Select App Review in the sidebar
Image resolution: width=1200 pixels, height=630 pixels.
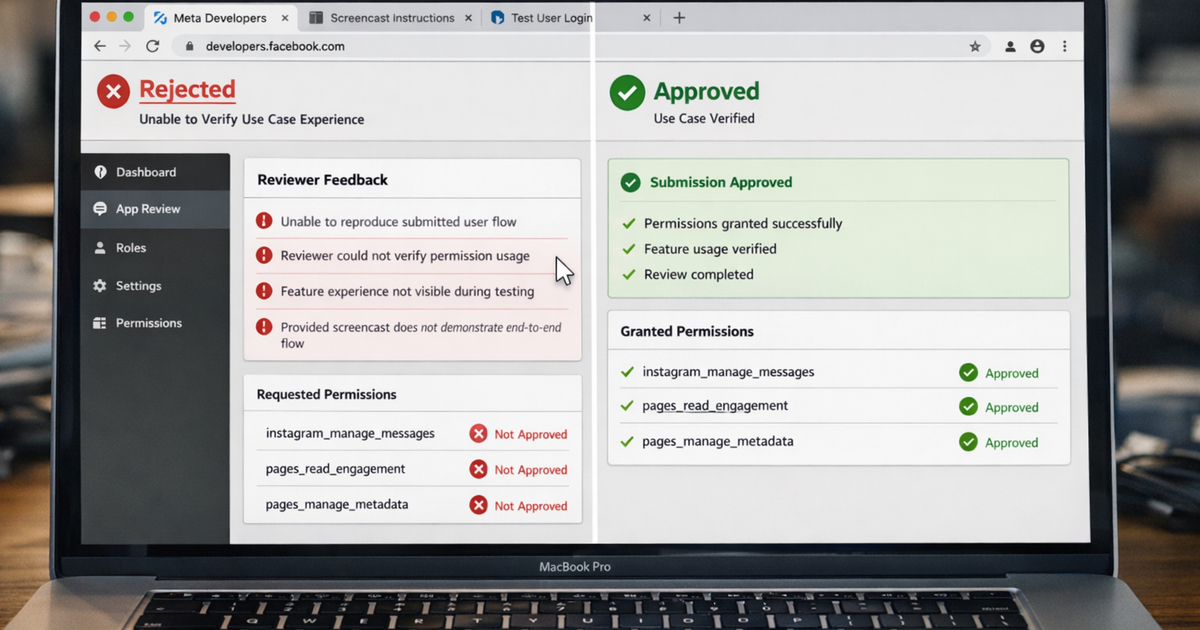(155, 209)
